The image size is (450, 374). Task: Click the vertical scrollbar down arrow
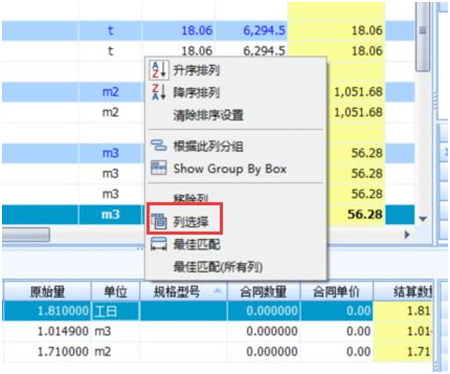click(x=423, y=219)
